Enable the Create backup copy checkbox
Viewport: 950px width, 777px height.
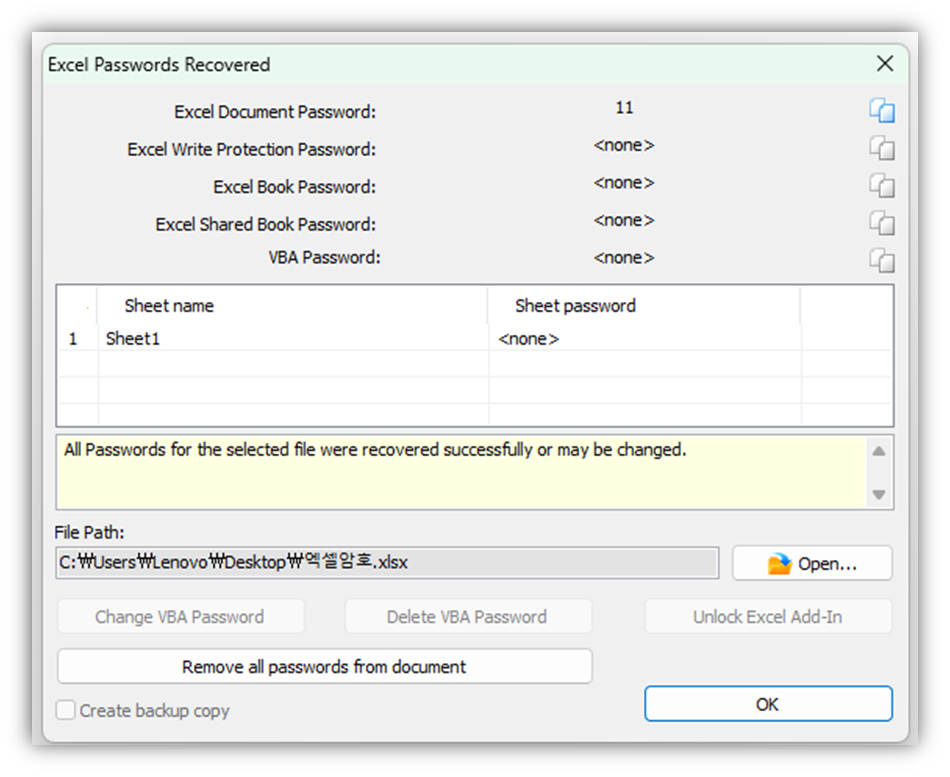pos(66,711)
